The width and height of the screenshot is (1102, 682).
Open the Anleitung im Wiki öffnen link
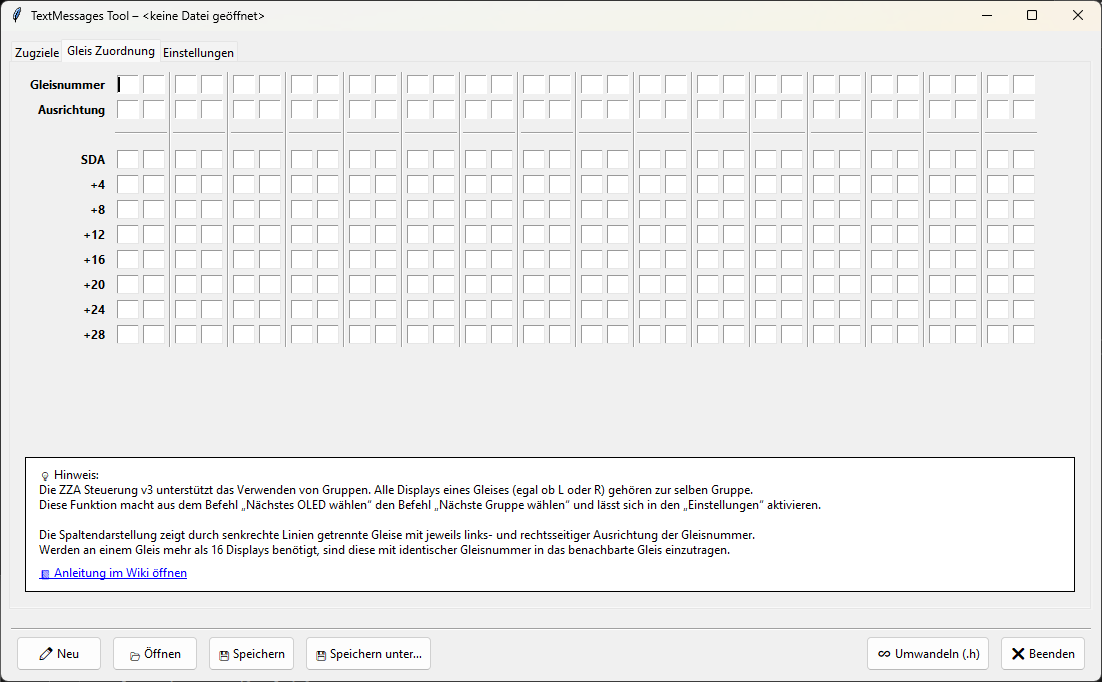click(x=120, y=573)
